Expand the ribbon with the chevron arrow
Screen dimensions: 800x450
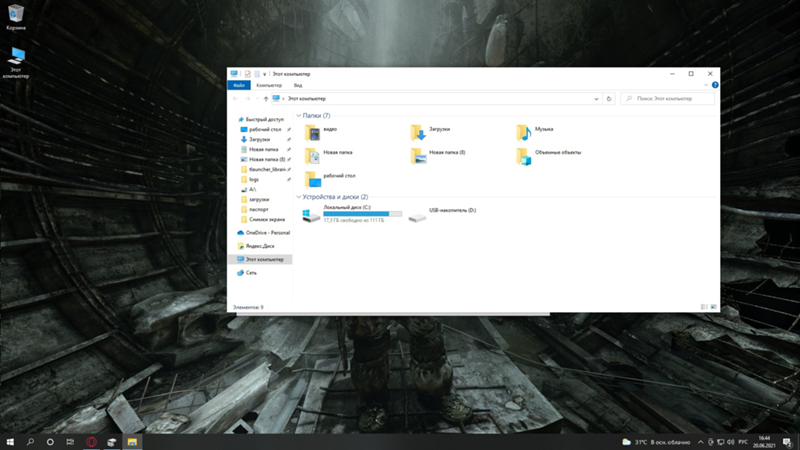(x=706, y=85)
